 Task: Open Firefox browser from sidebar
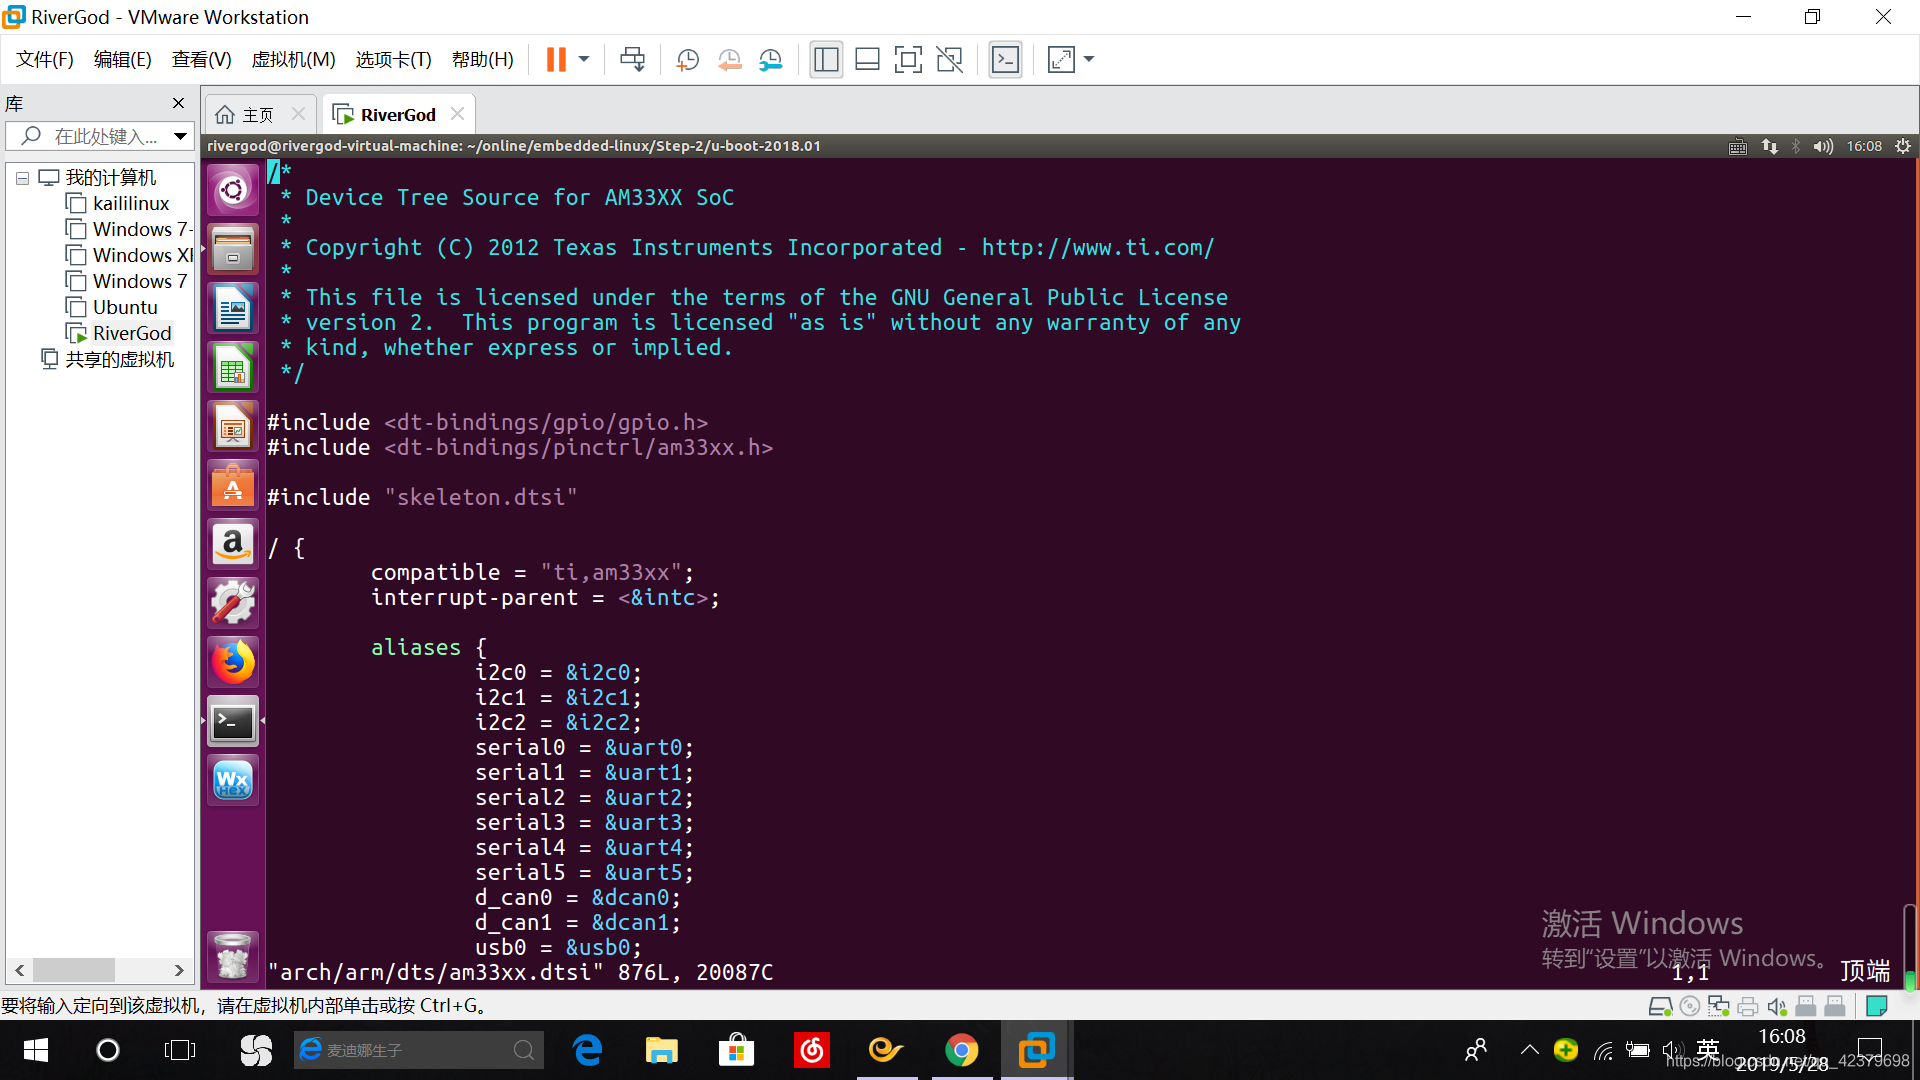[233, 661]
